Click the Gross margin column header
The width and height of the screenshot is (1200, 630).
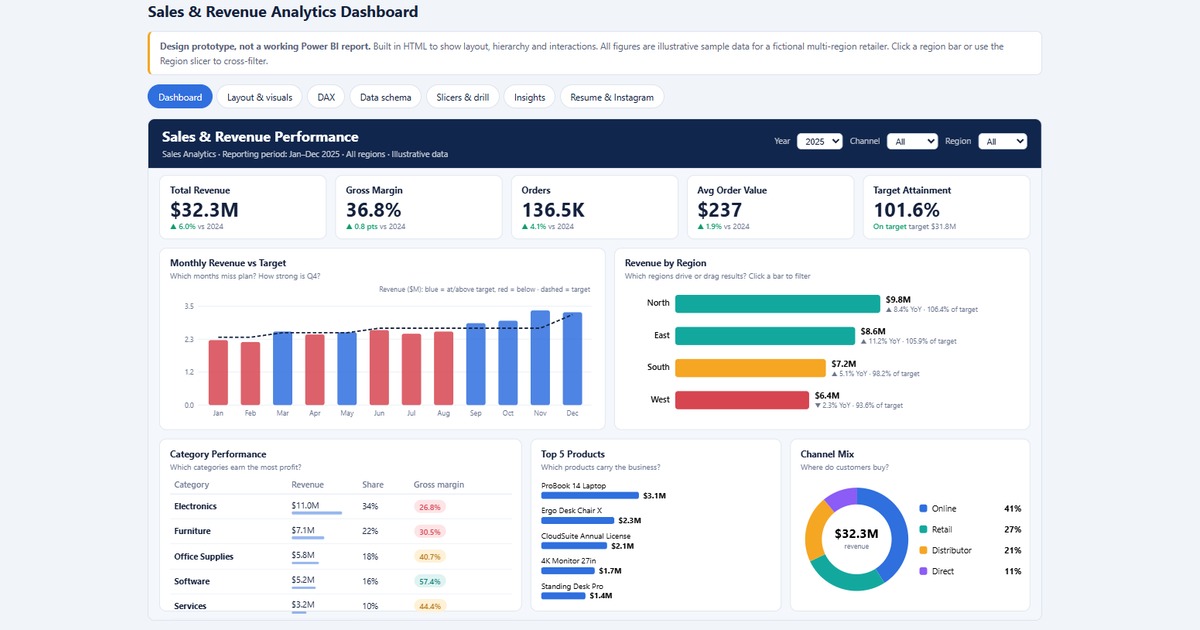point(439,485)
